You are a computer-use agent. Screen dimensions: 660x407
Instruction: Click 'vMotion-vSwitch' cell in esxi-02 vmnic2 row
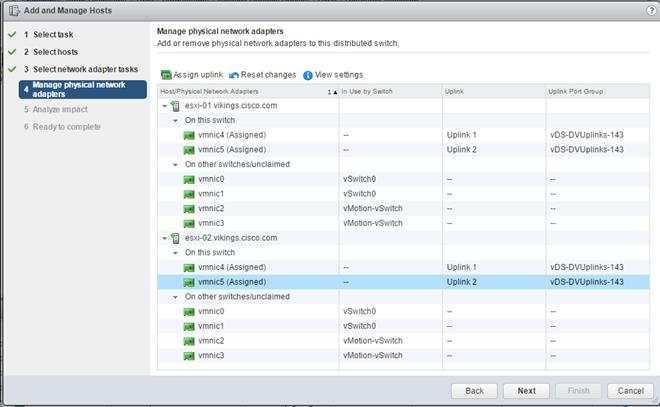click(x=373, y=341)
